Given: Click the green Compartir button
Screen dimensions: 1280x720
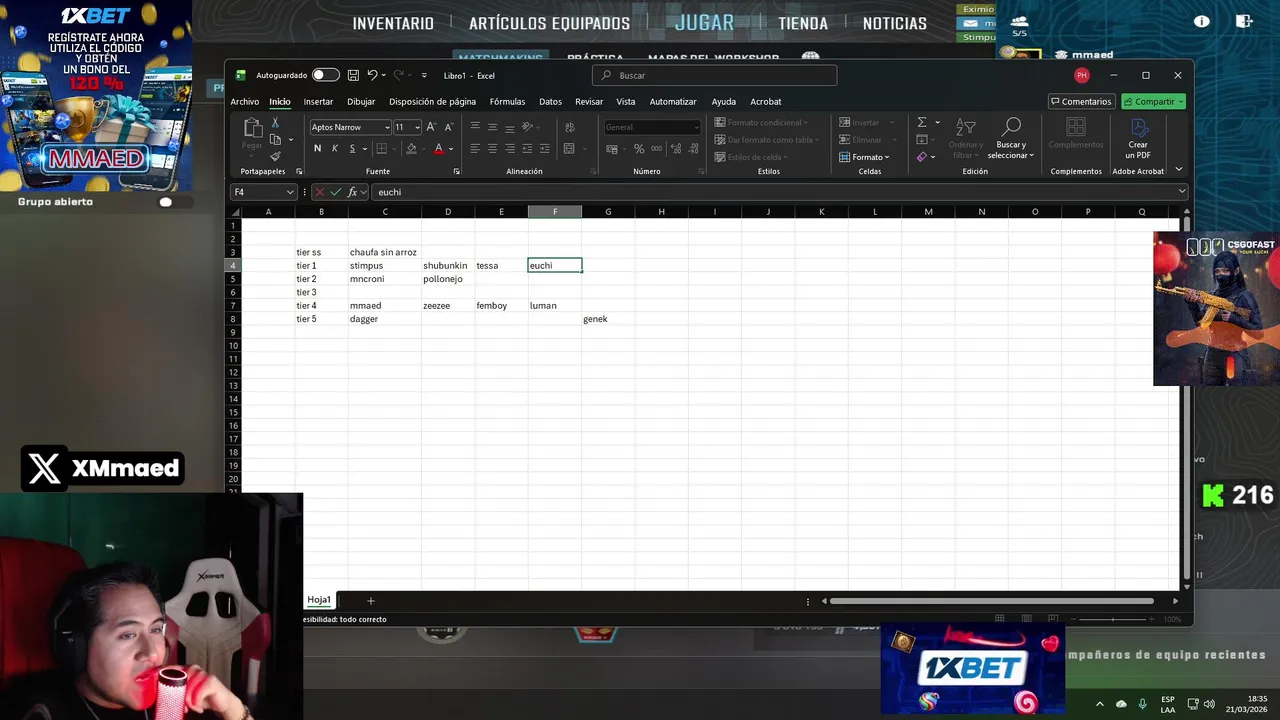Looking at the screenshot, I should tap(1153, 102).
